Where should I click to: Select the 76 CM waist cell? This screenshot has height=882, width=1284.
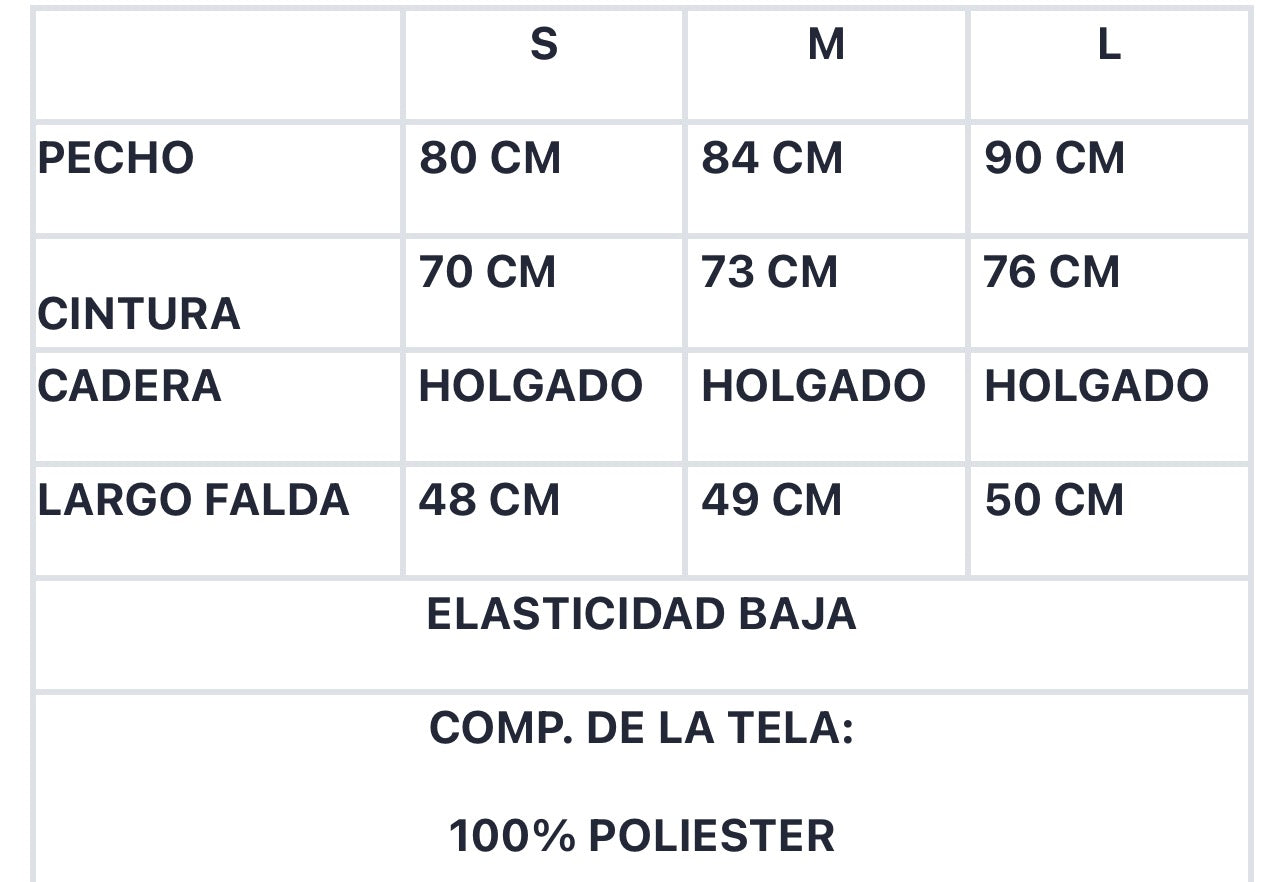tap(1052, 272)
